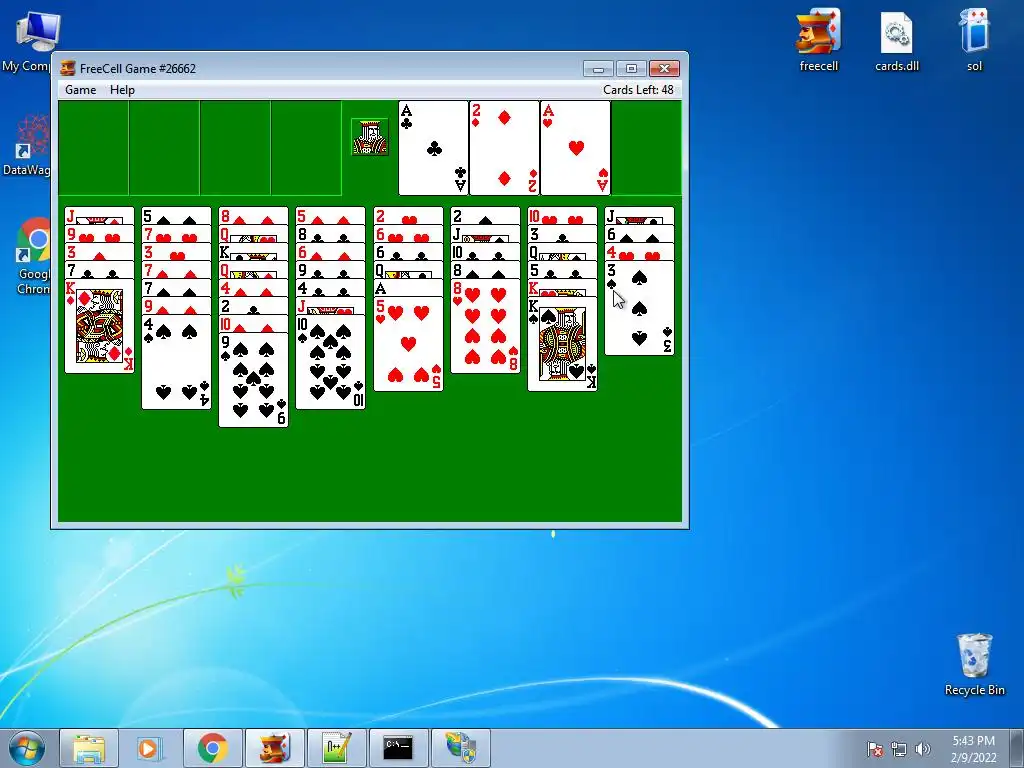Open the Command Prompt taskbar button
This screenshot has height=768, width=1024.
coord(398,748)
